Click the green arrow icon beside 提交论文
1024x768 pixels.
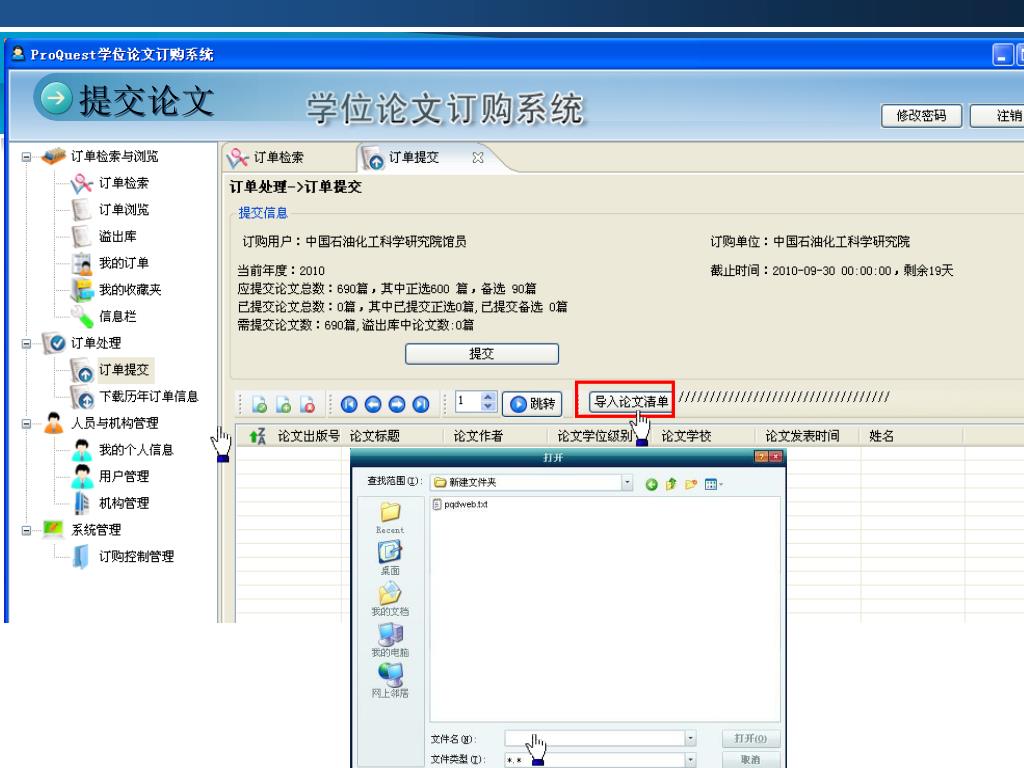tap(56, 98)
